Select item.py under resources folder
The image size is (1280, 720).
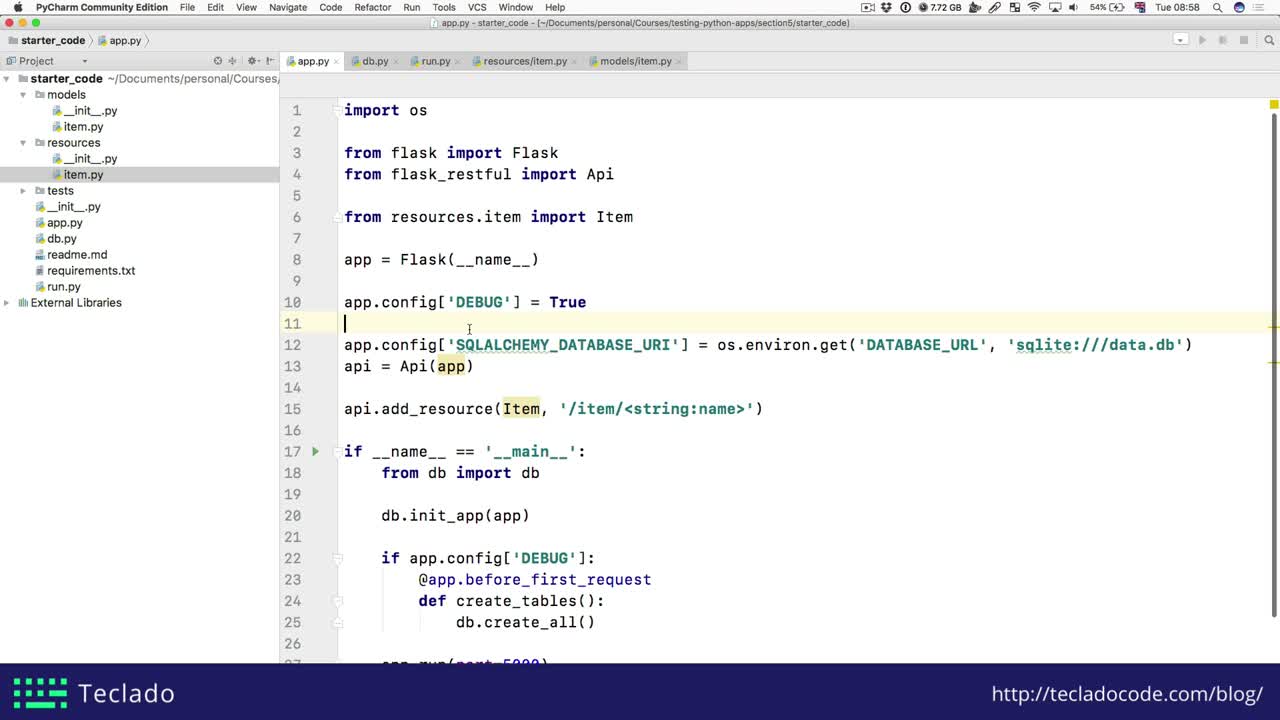coord(83,174)
